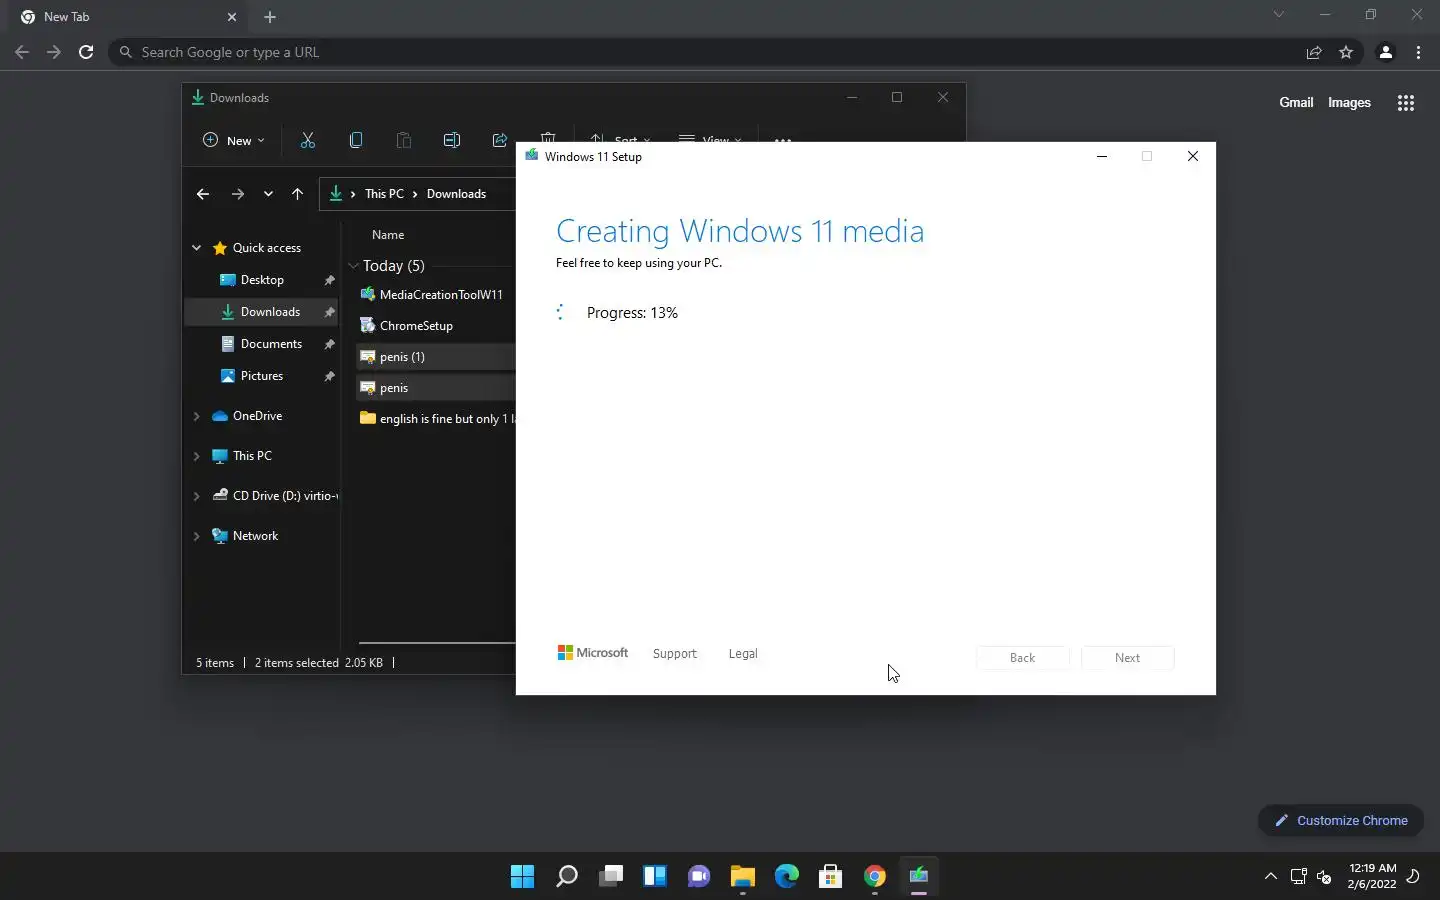Screen dimensions: 1440x900
Task: Click the Support link in Windows 11 Setup
Action: [x=675, y=654]
